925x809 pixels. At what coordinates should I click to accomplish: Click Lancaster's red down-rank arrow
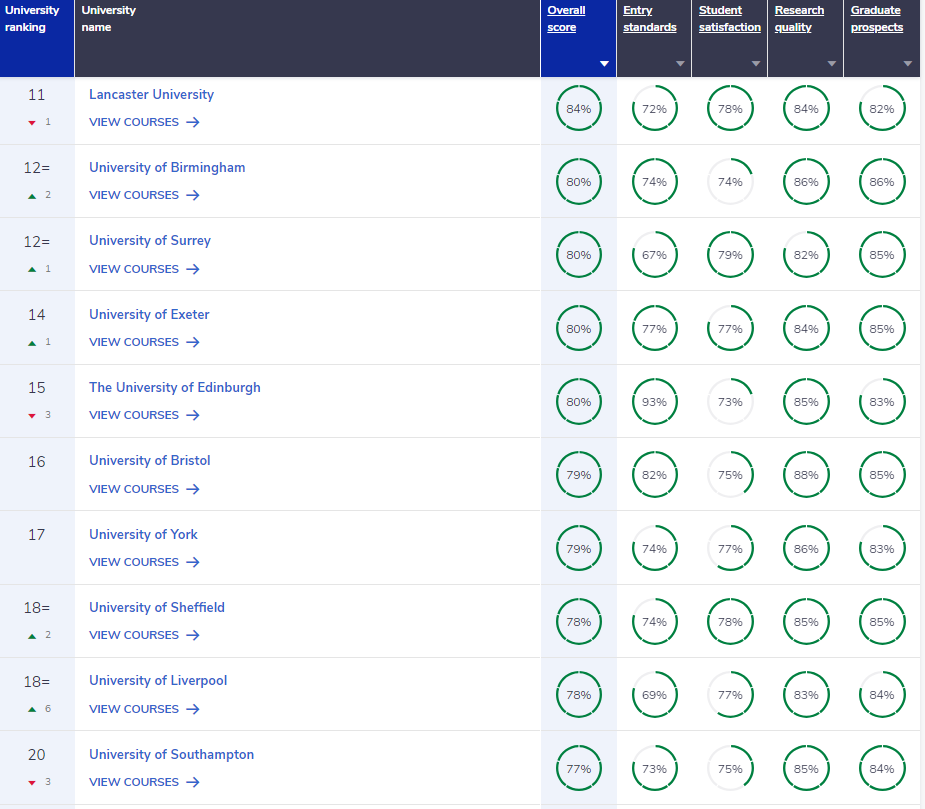coord(32,123)
